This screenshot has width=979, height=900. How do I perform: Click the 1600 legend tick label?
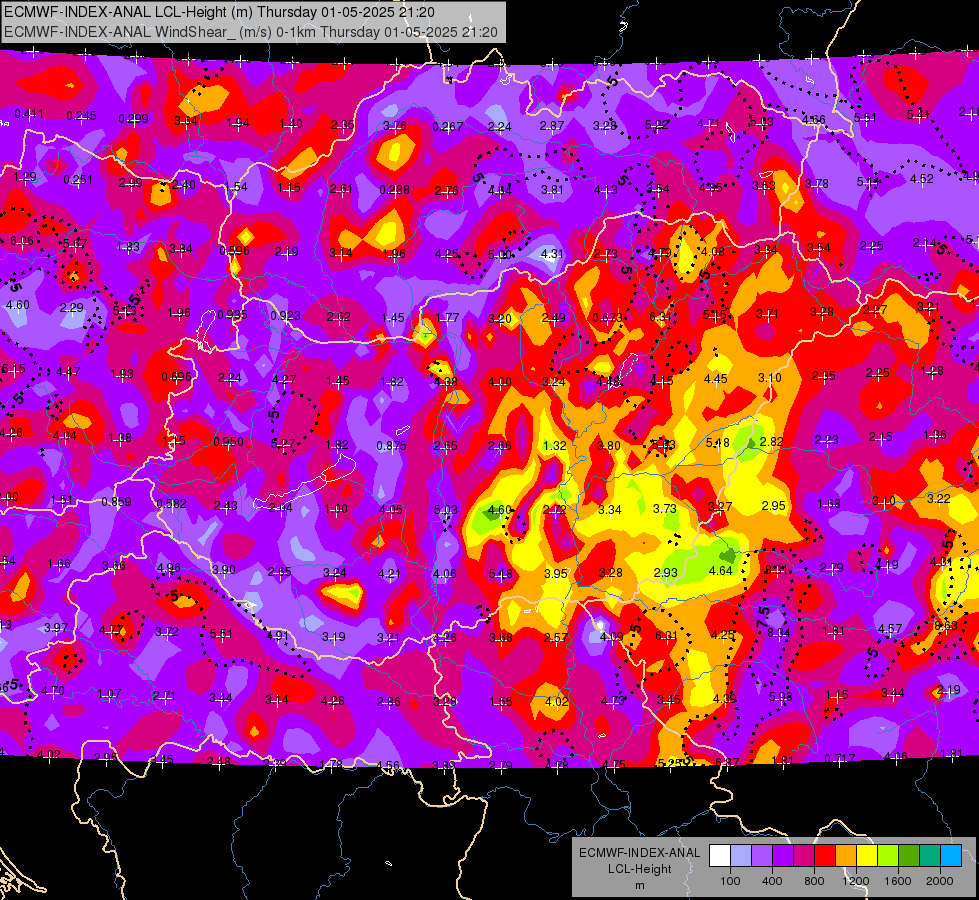click(898, 881)
